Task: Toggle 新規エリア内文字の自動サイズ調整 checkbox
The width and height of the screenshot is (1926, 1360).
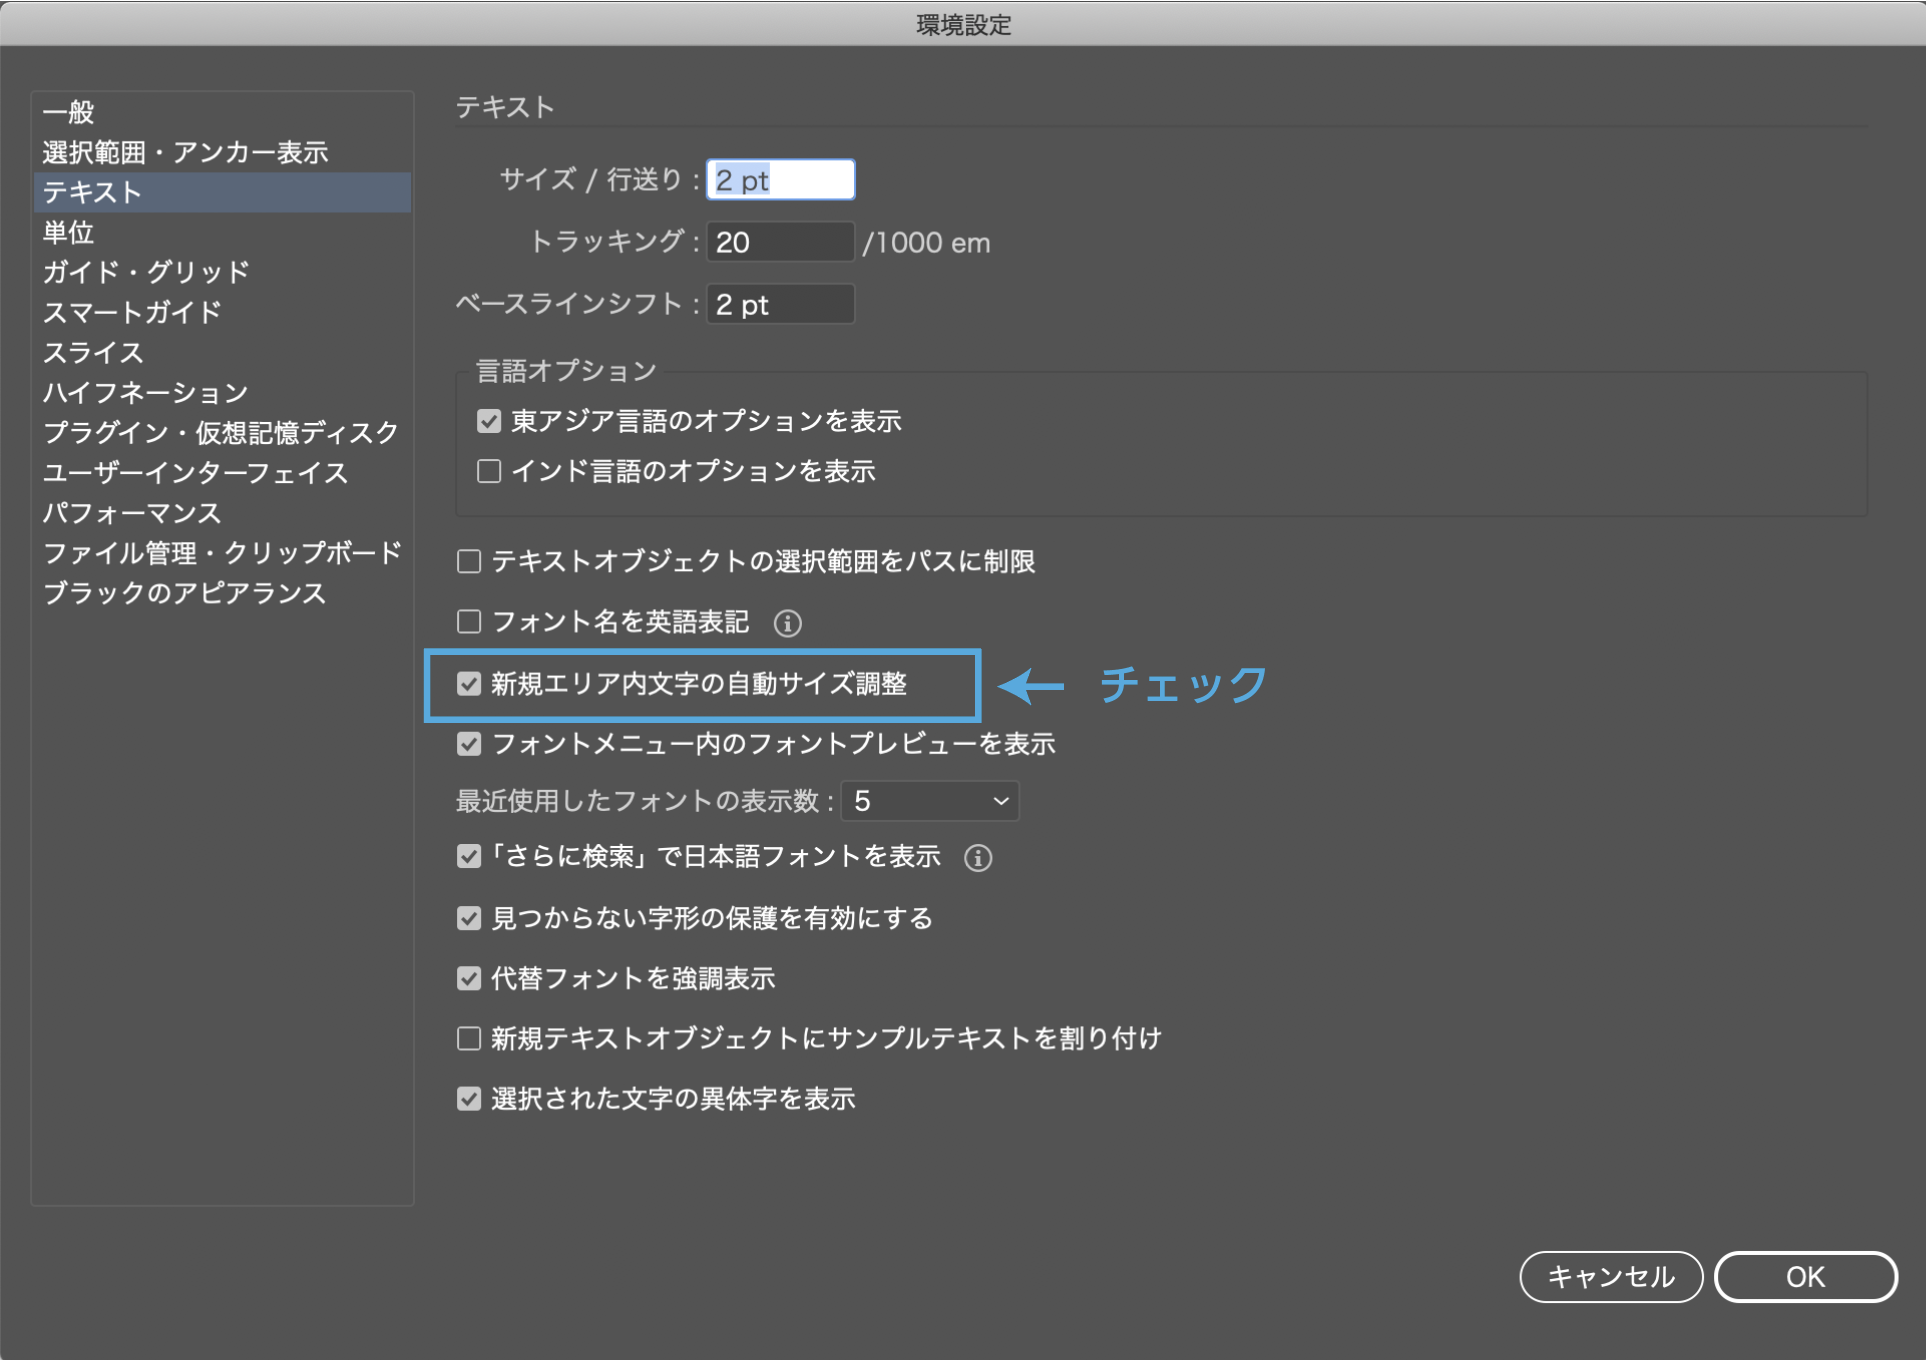Action: pyautogui.click(x=469, y=684)
